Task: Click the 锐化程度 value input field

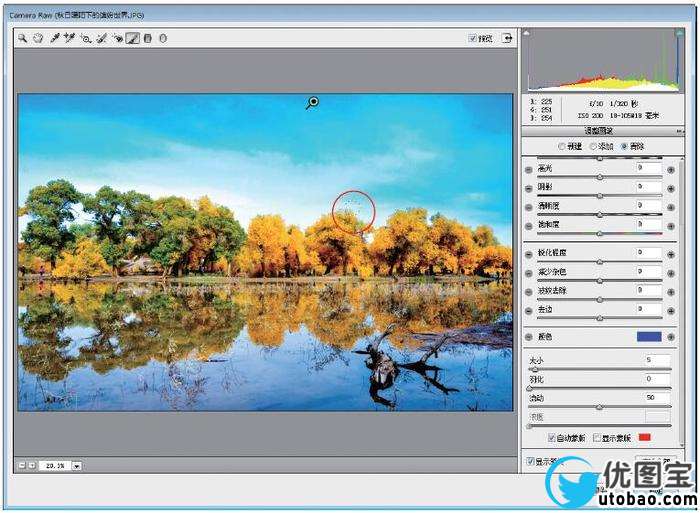Action: coord(649,253)
